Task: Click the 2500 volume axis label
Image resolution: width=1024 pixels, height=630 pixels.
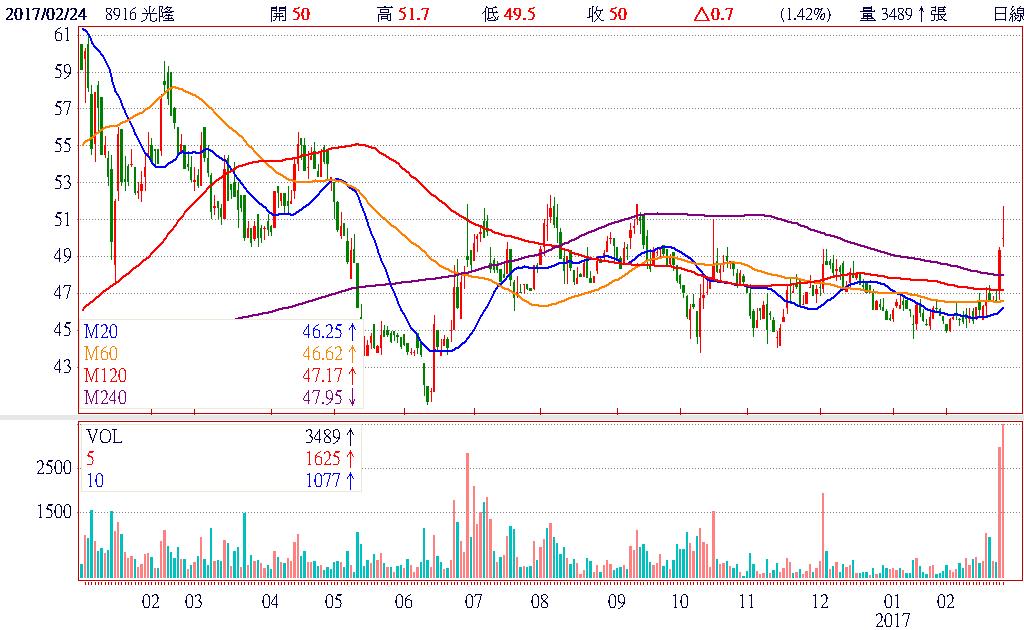Action: (x=54, y=467)
